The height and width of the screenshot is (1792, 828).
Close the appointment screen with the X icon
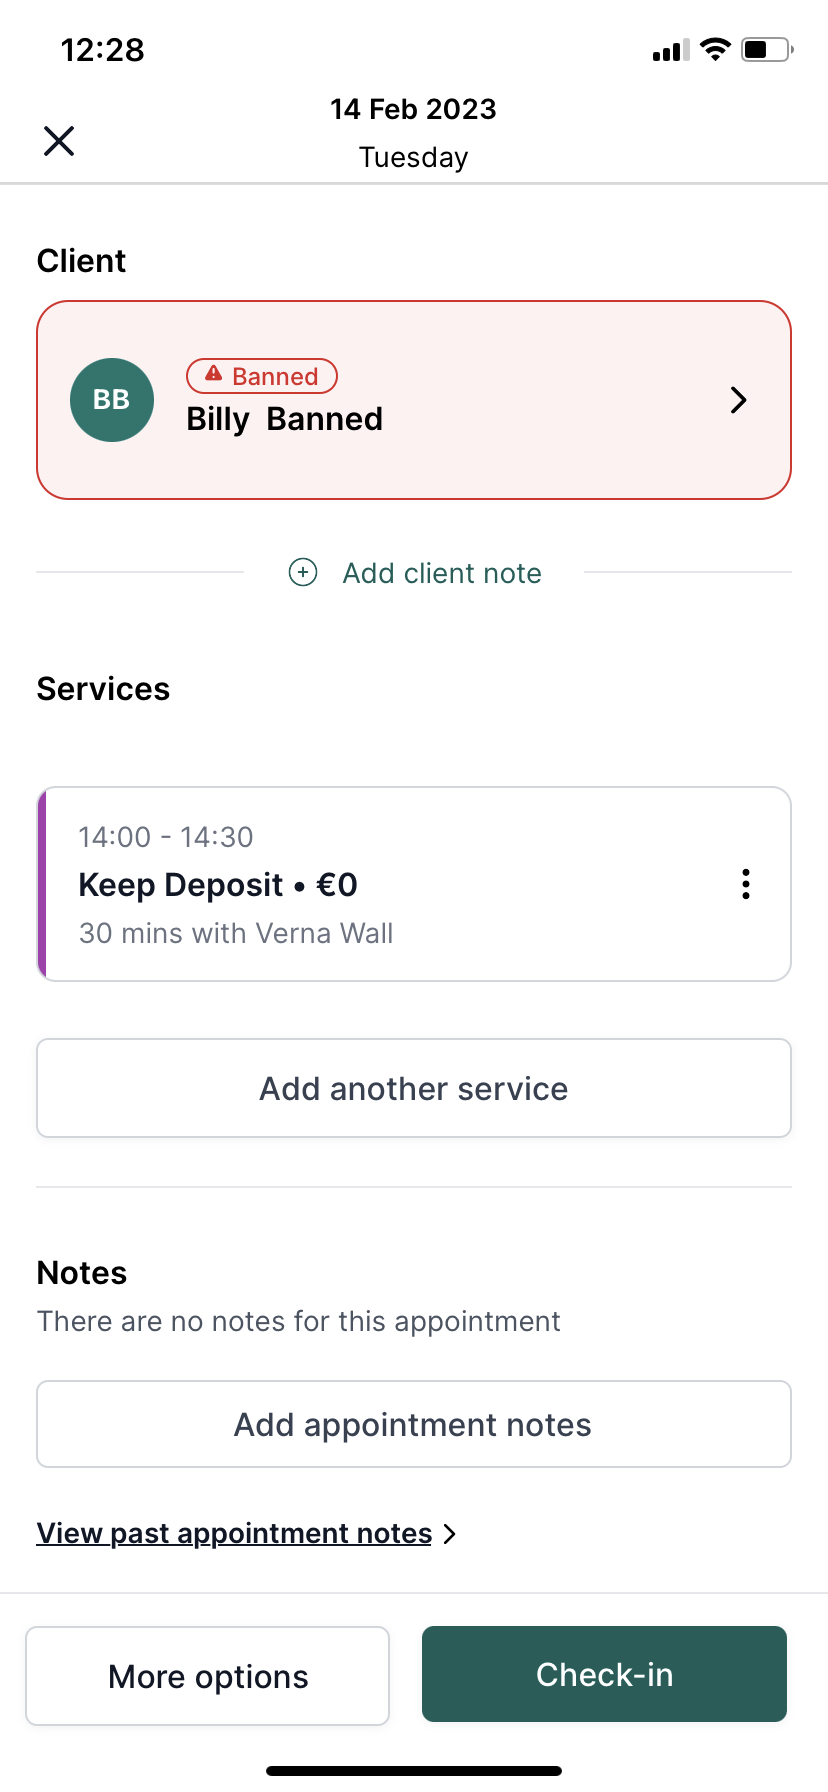(x=59, y=141)
